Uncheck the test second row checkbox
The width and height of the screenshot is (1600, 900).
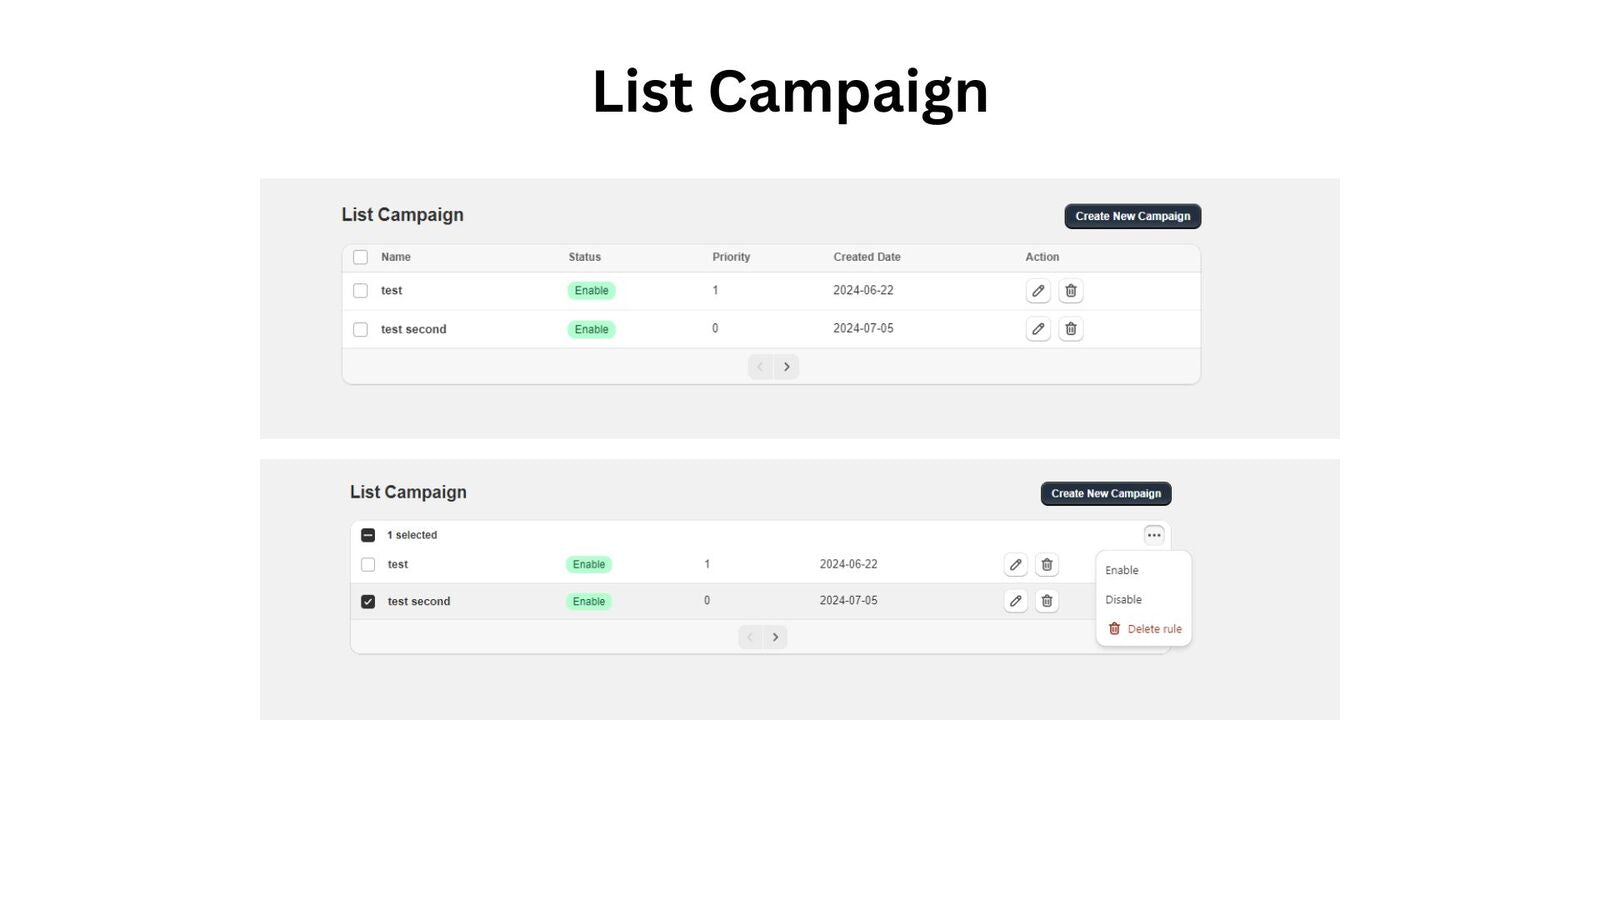pyautogui.click(x=367, y=601)
